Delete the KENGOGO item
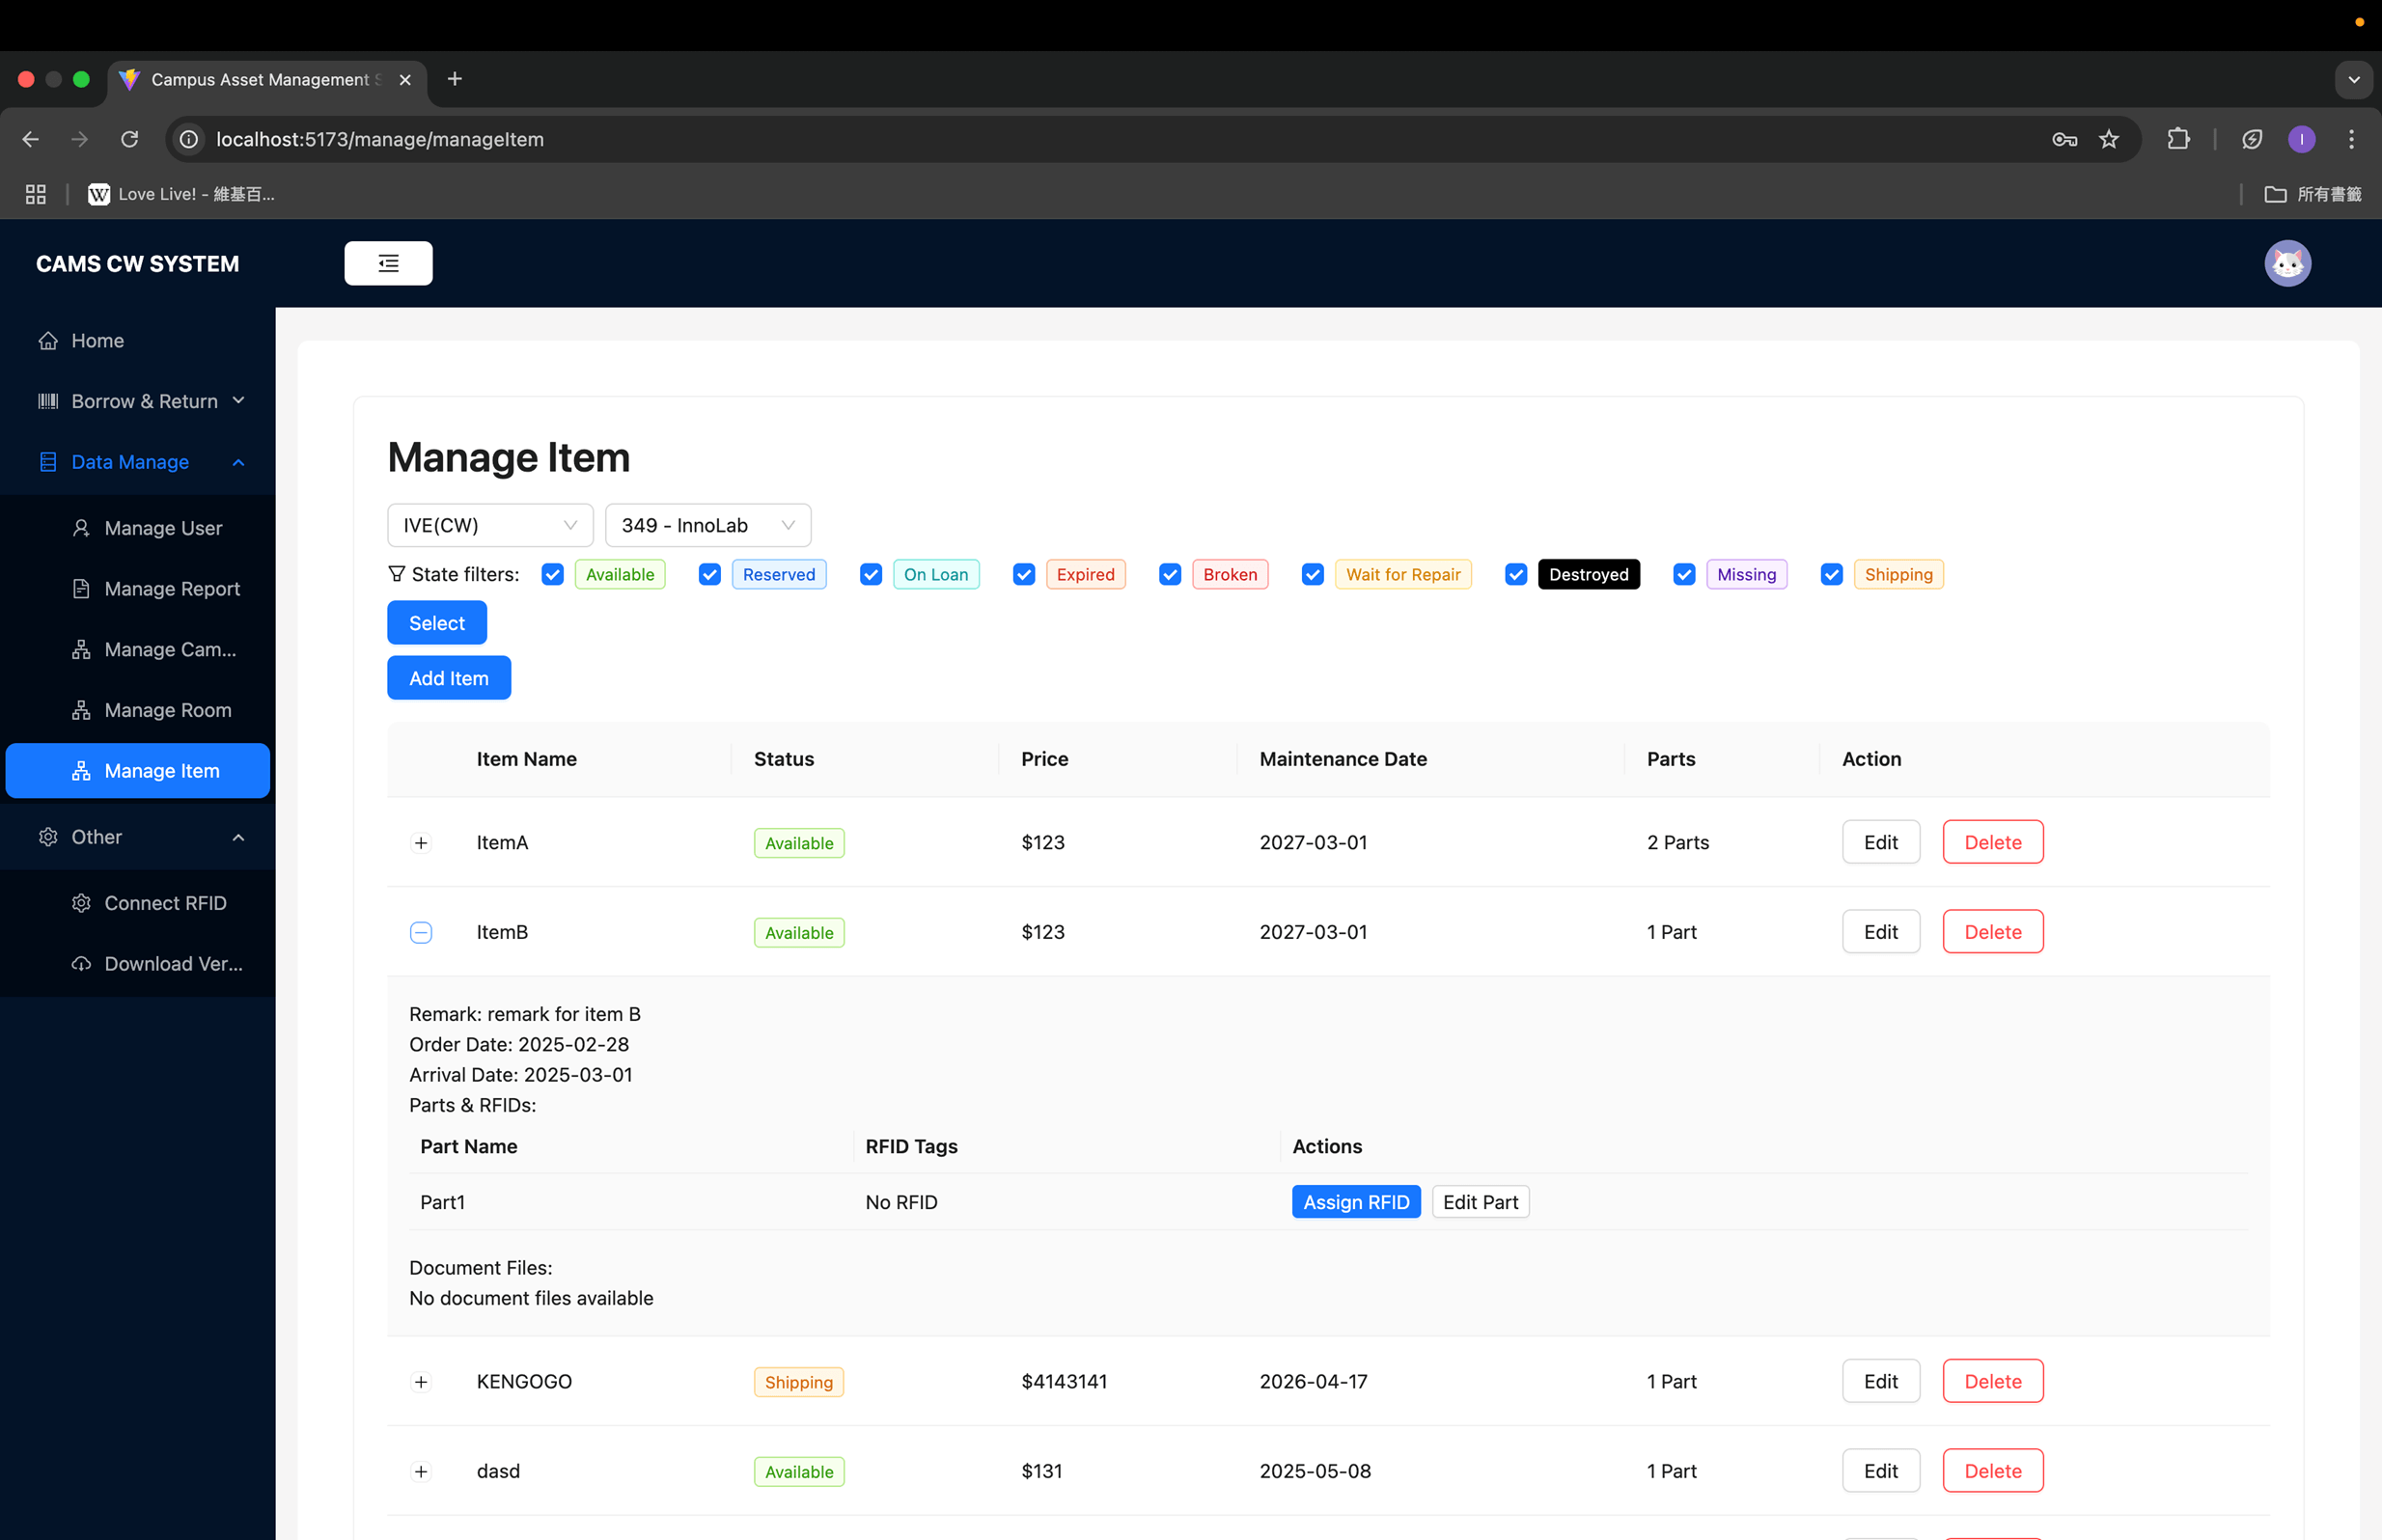 point(1991,1381)
